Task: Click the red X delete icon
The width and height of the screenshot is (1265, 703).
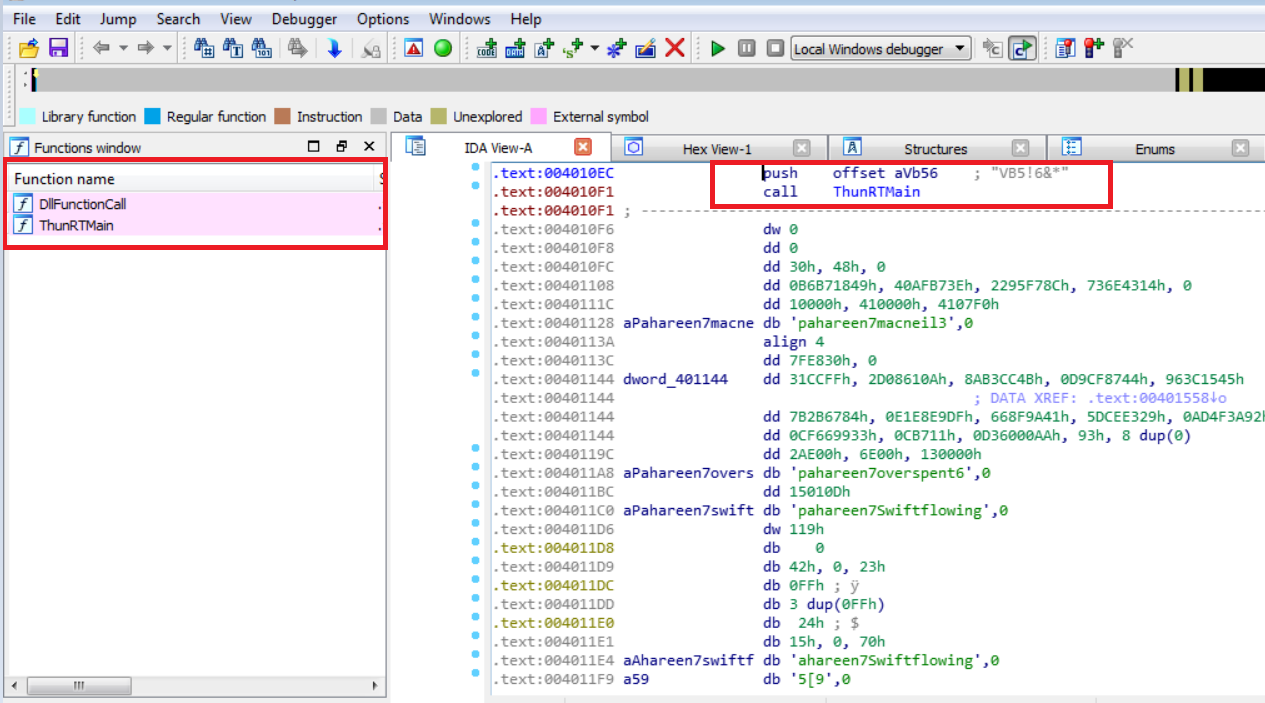Action: coord(675,48)
